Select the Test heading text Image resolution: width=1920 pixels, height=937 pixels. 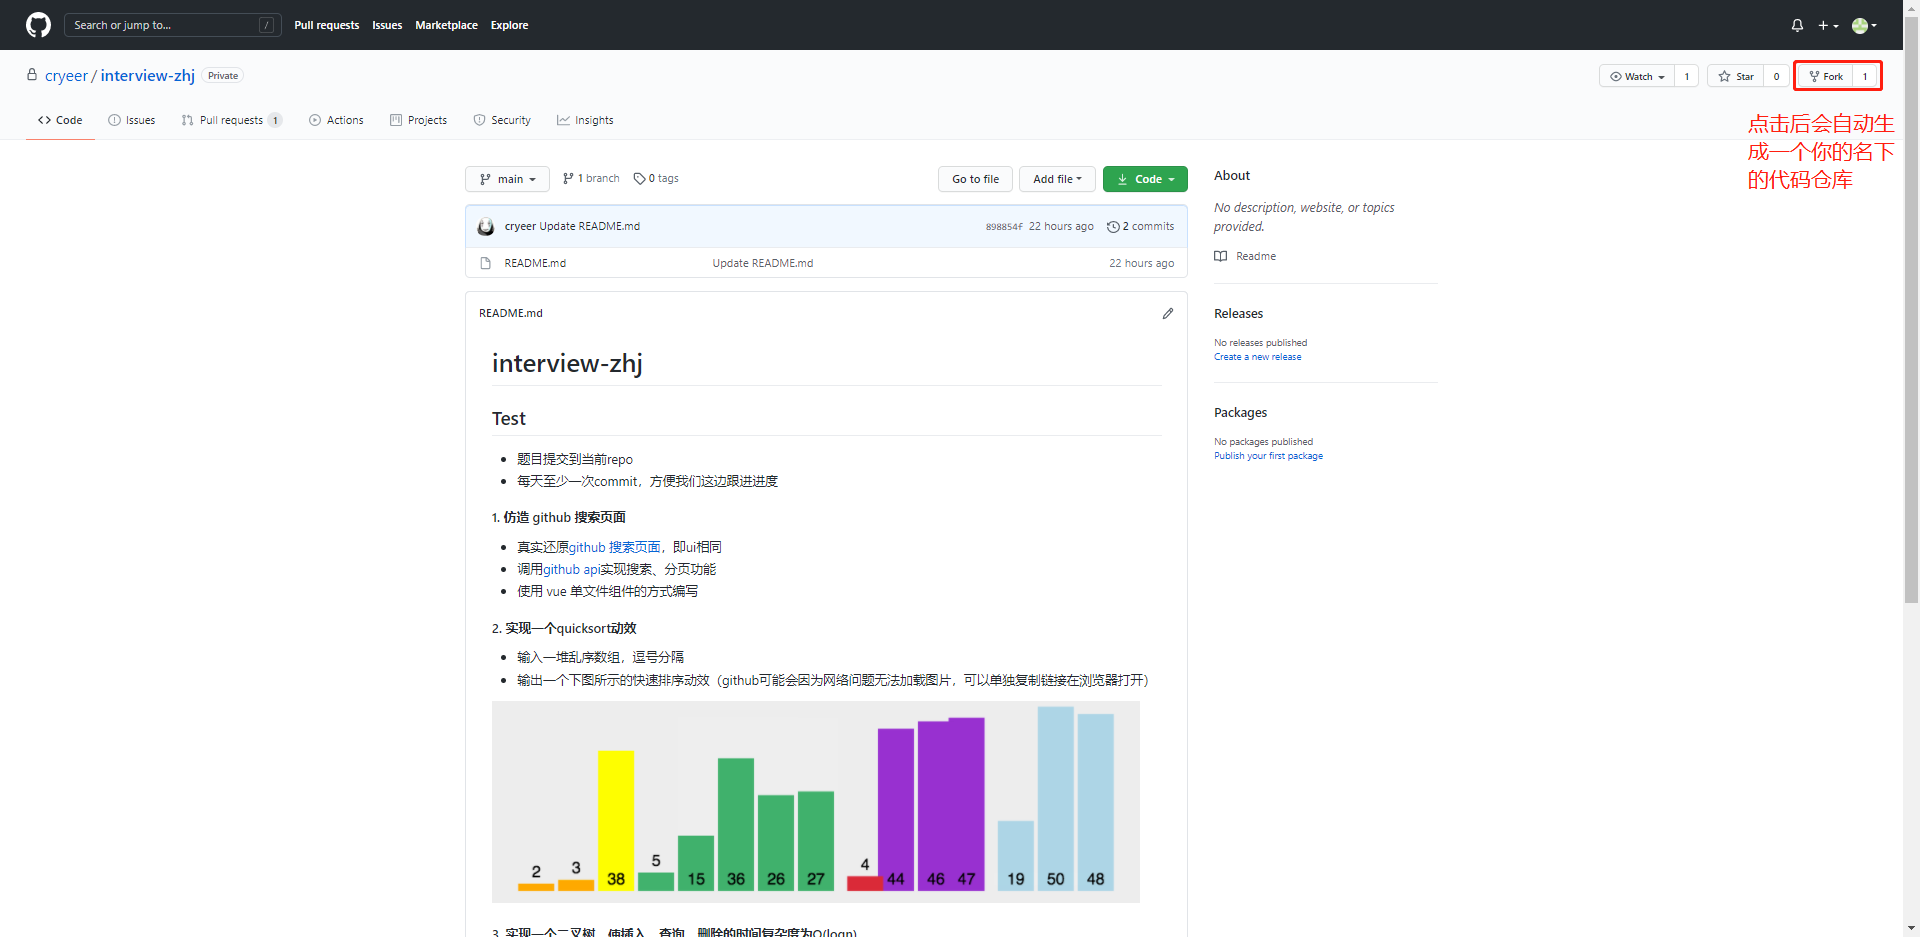(509, 418)
